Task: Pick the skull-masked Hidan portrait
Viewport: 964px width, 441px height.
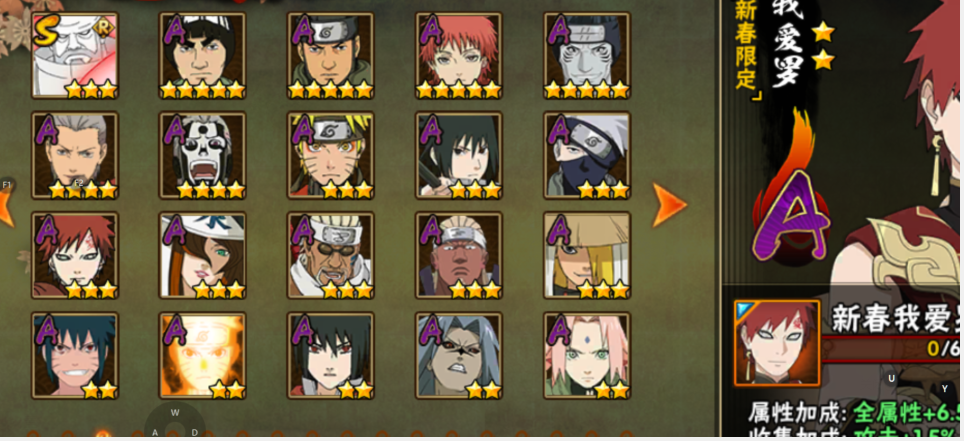Action: point(202,155)
